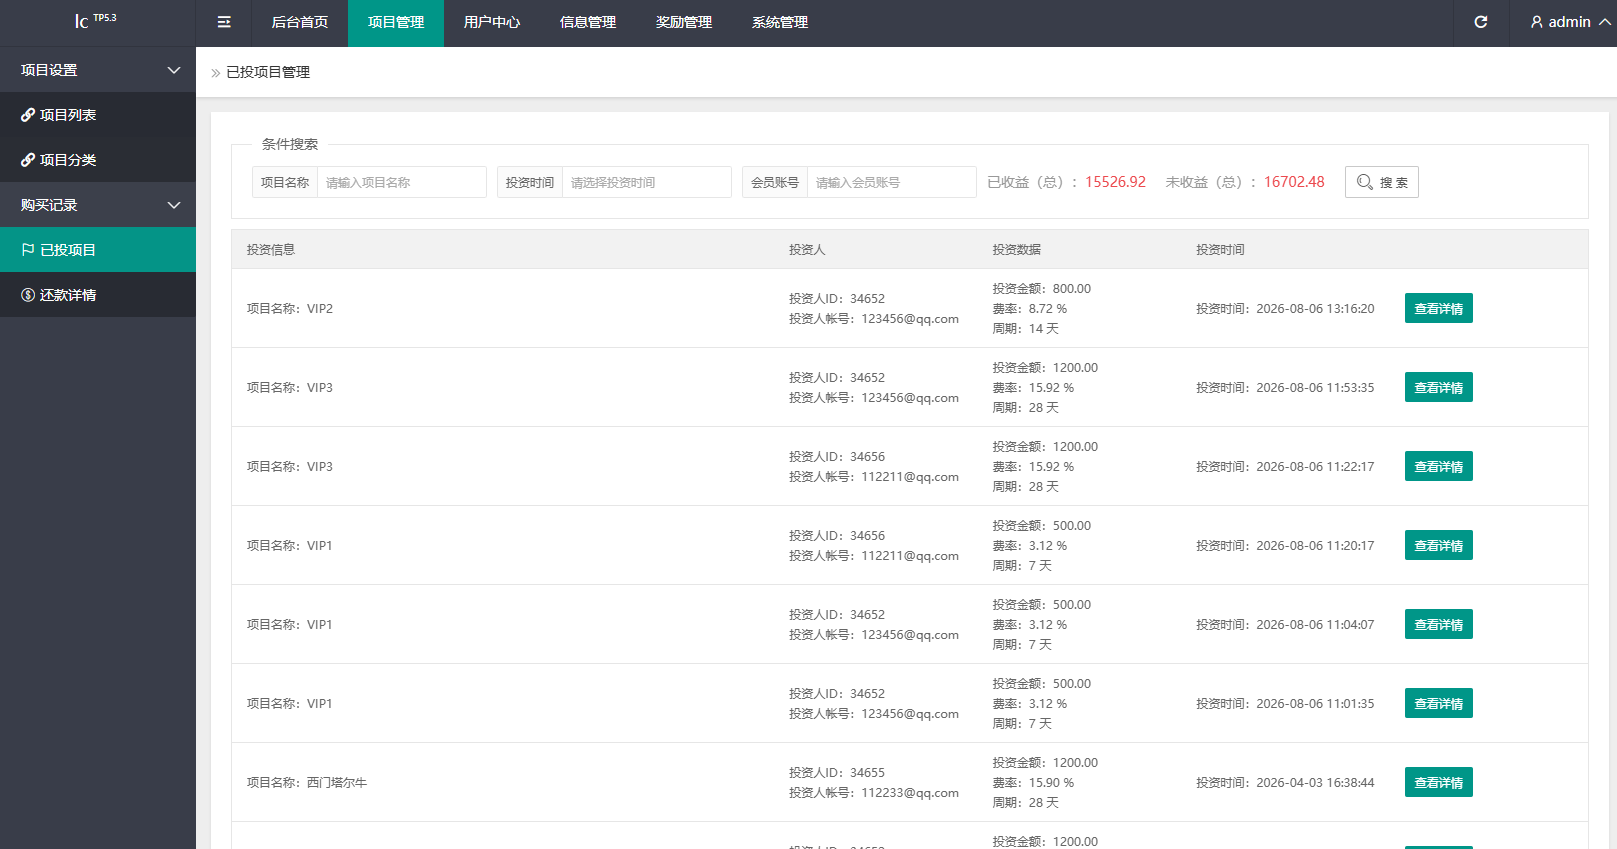Go to 项目分类 in sidebar
The image size is (1617, 849).
coord(98,160)
